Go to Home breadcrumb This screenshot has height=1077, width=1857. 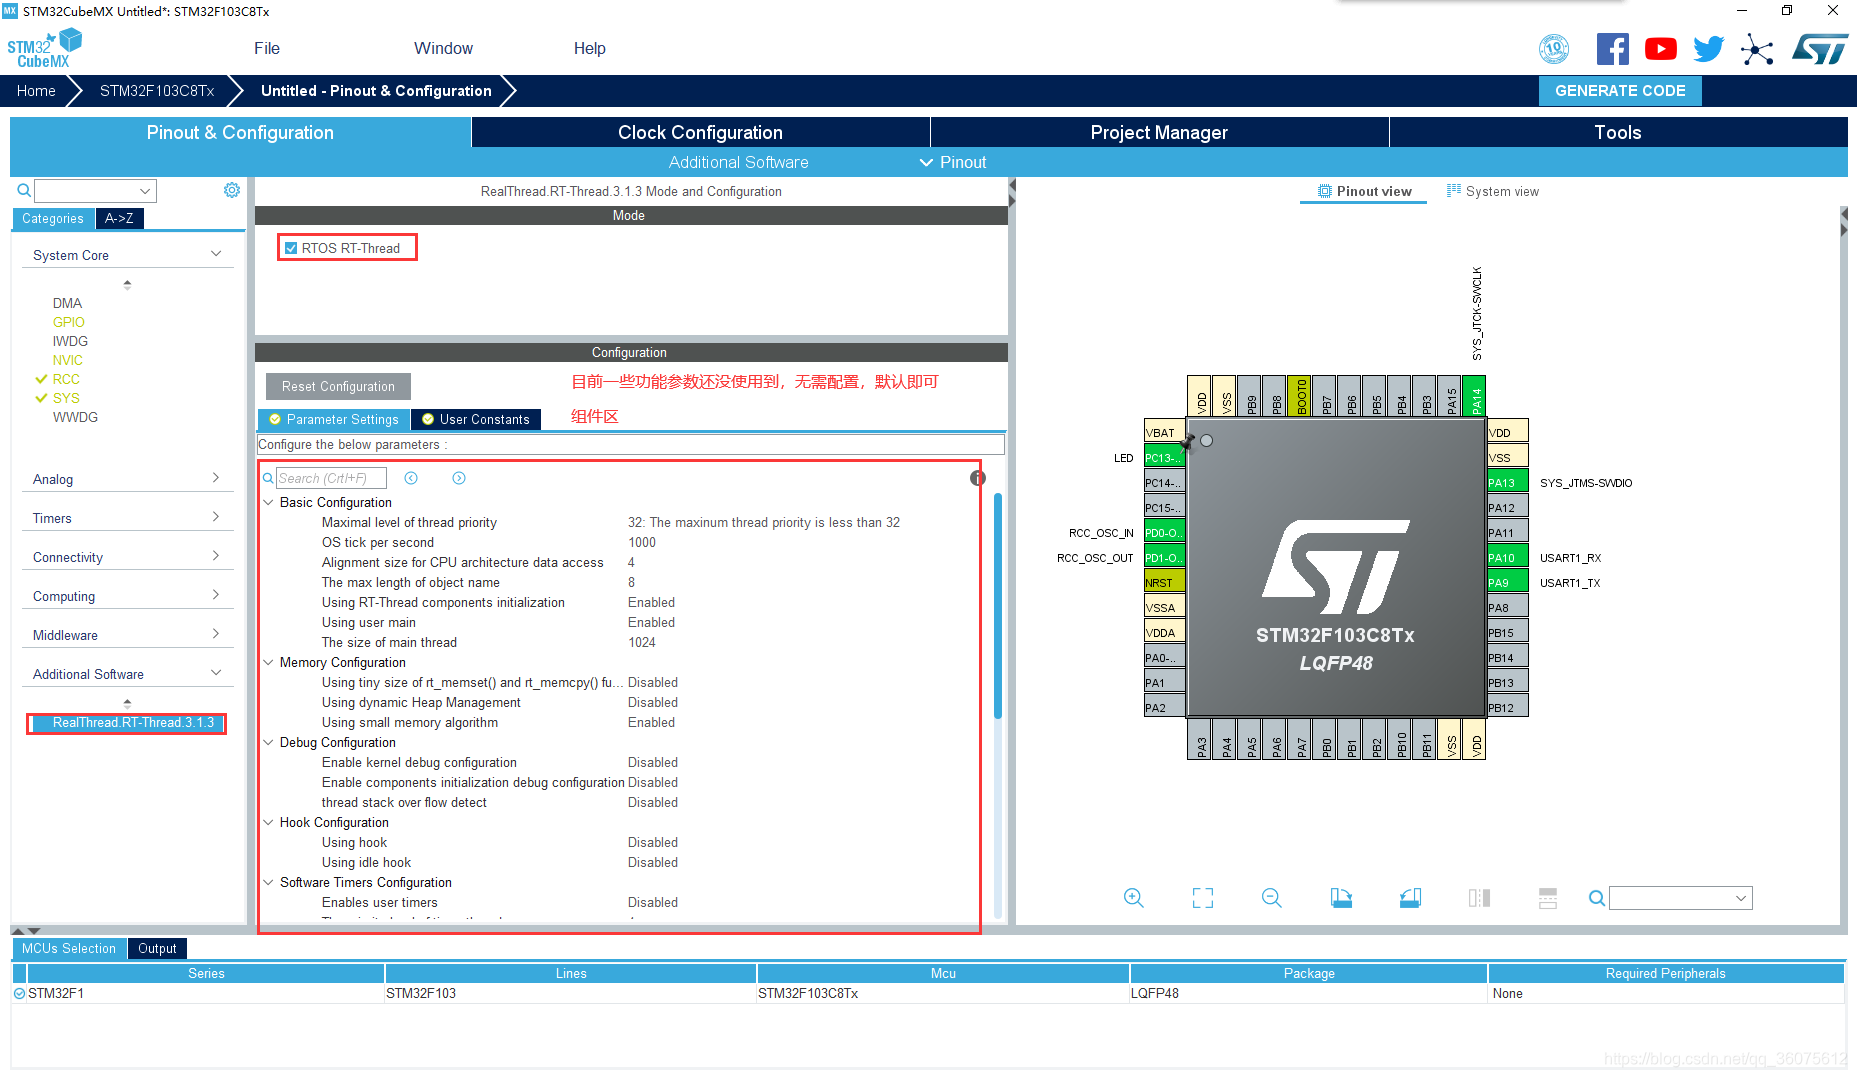[x=36, y=90]
